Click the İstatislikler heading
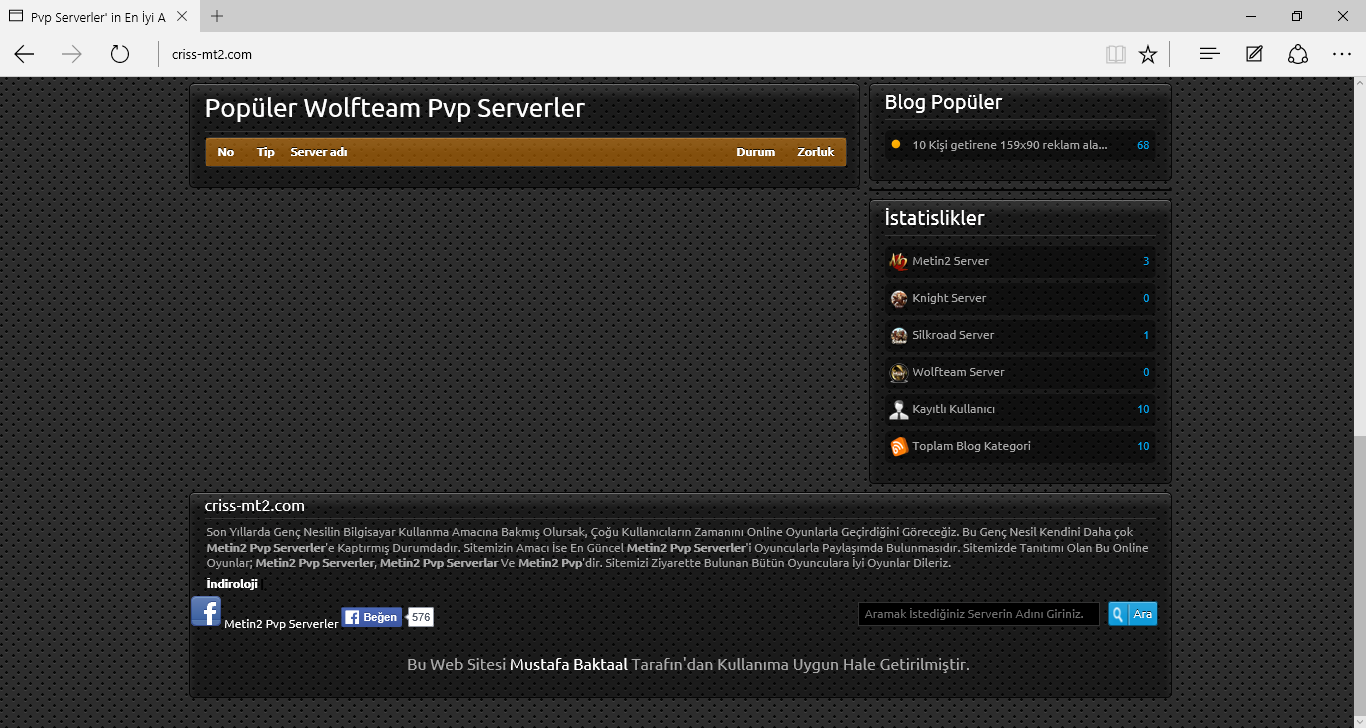The height and width of the screenshot is (728, 1366). [934, 218]
